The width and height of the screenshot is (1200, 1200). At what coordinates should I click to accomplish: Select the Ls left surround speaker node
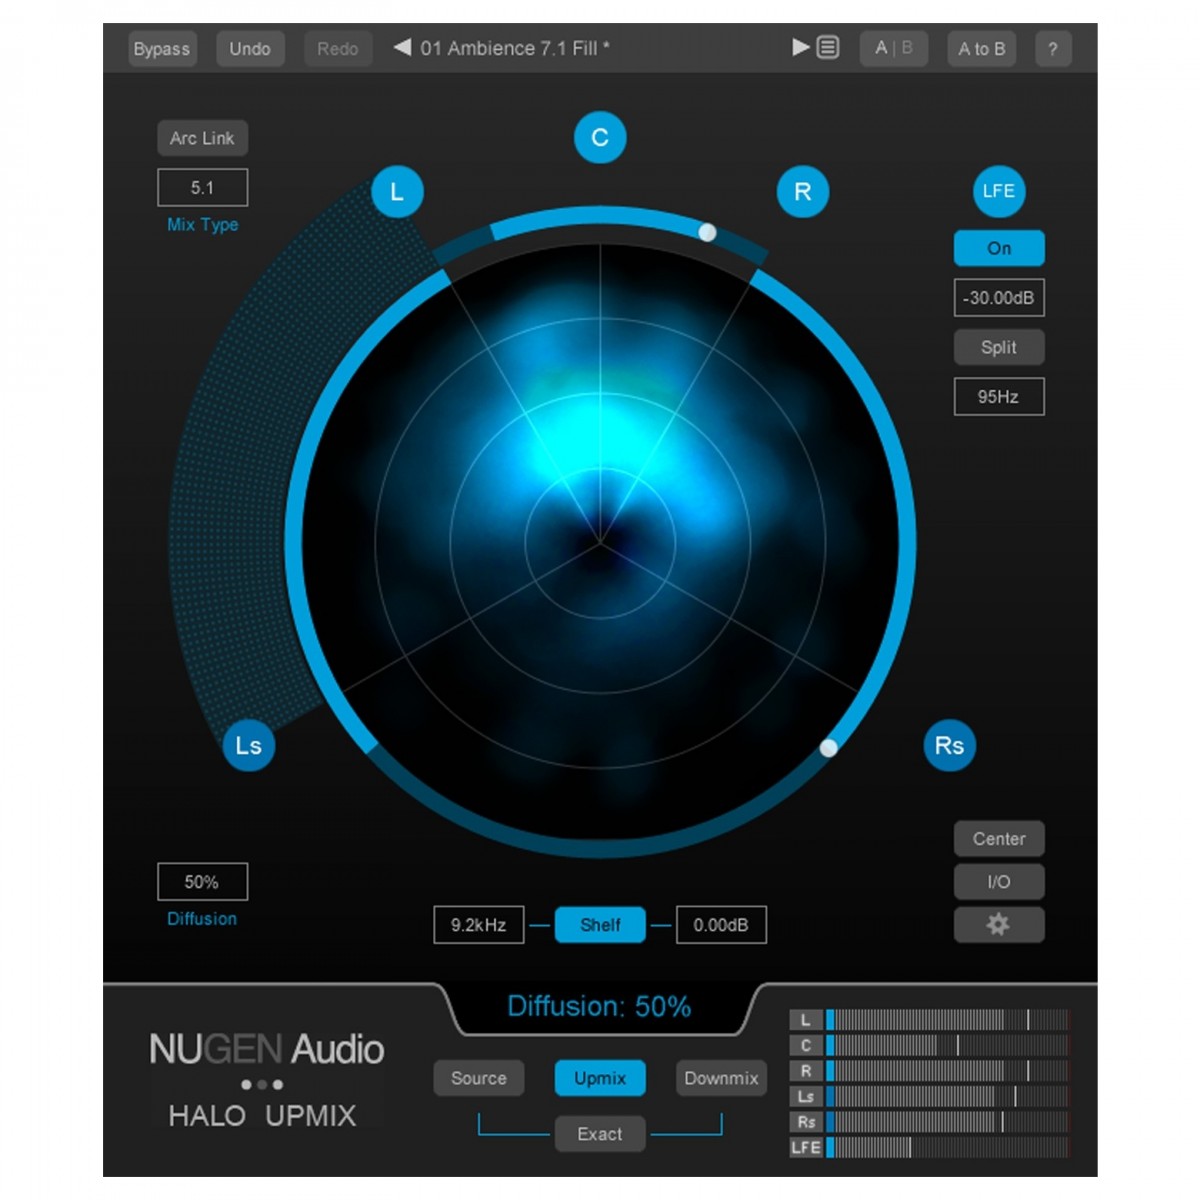point(248,745)
